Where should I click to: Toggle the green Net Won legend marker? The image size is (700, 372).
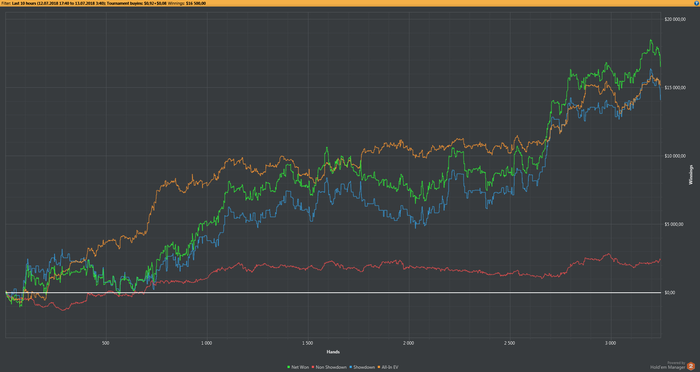[x=288, y=367]
